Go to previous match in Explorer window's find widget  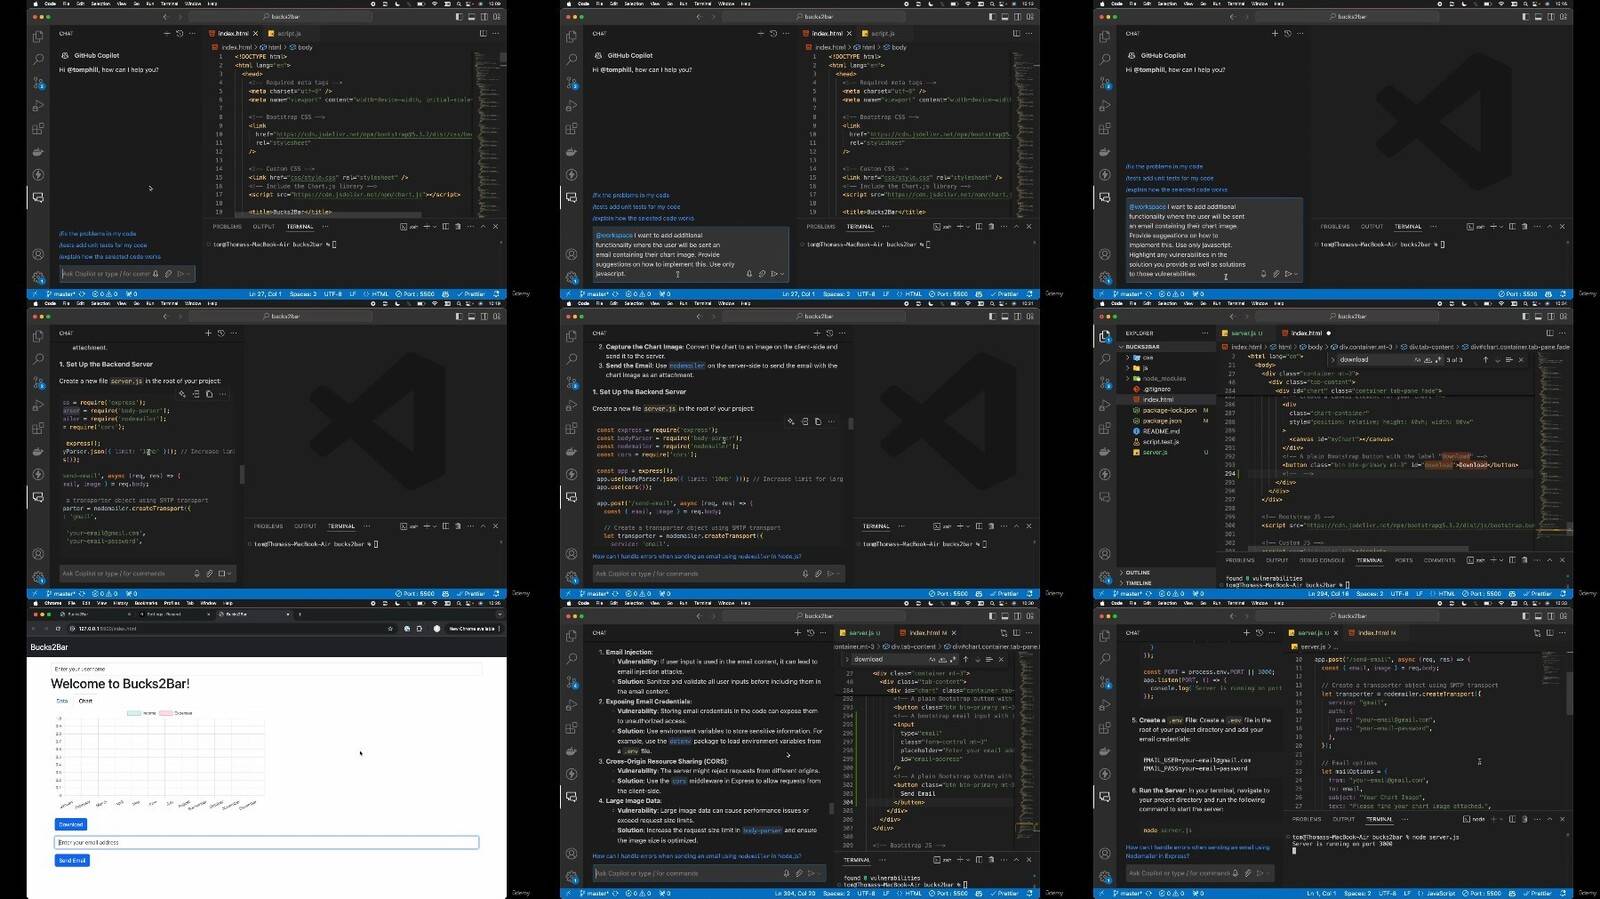pyautogui.click(x=1485, y=359)
